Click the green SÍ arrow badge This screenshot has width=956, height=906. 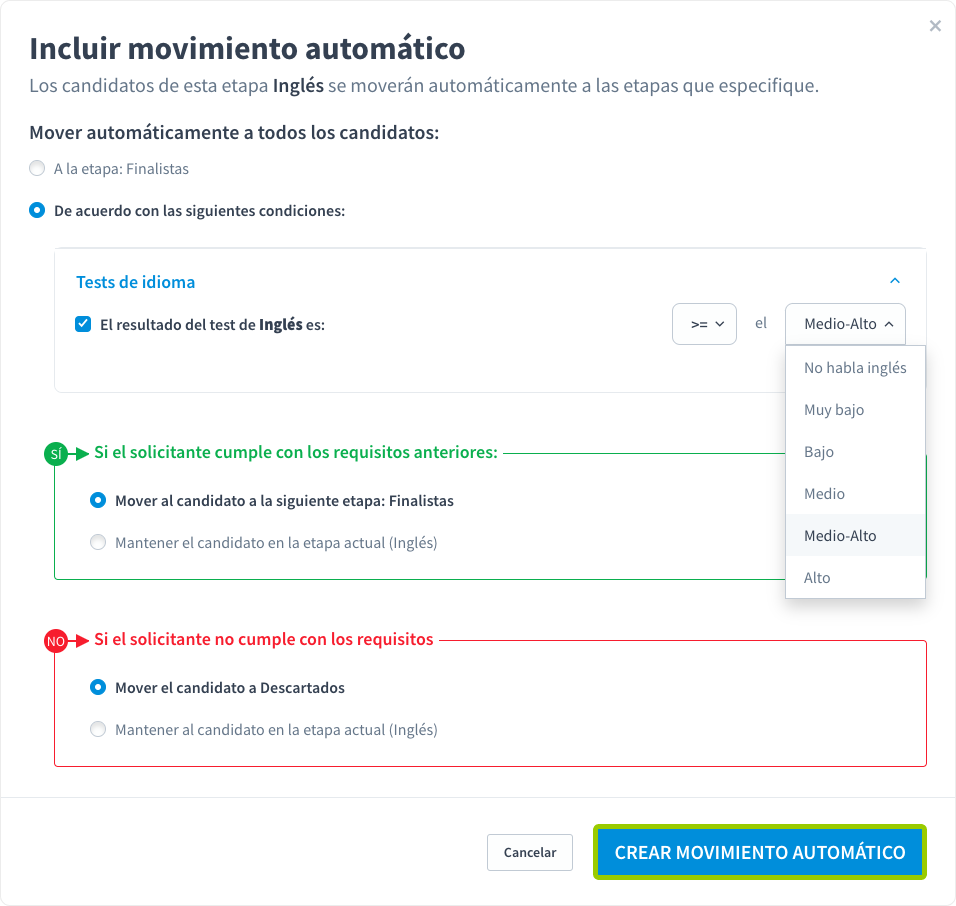click(x=57, y=453)
